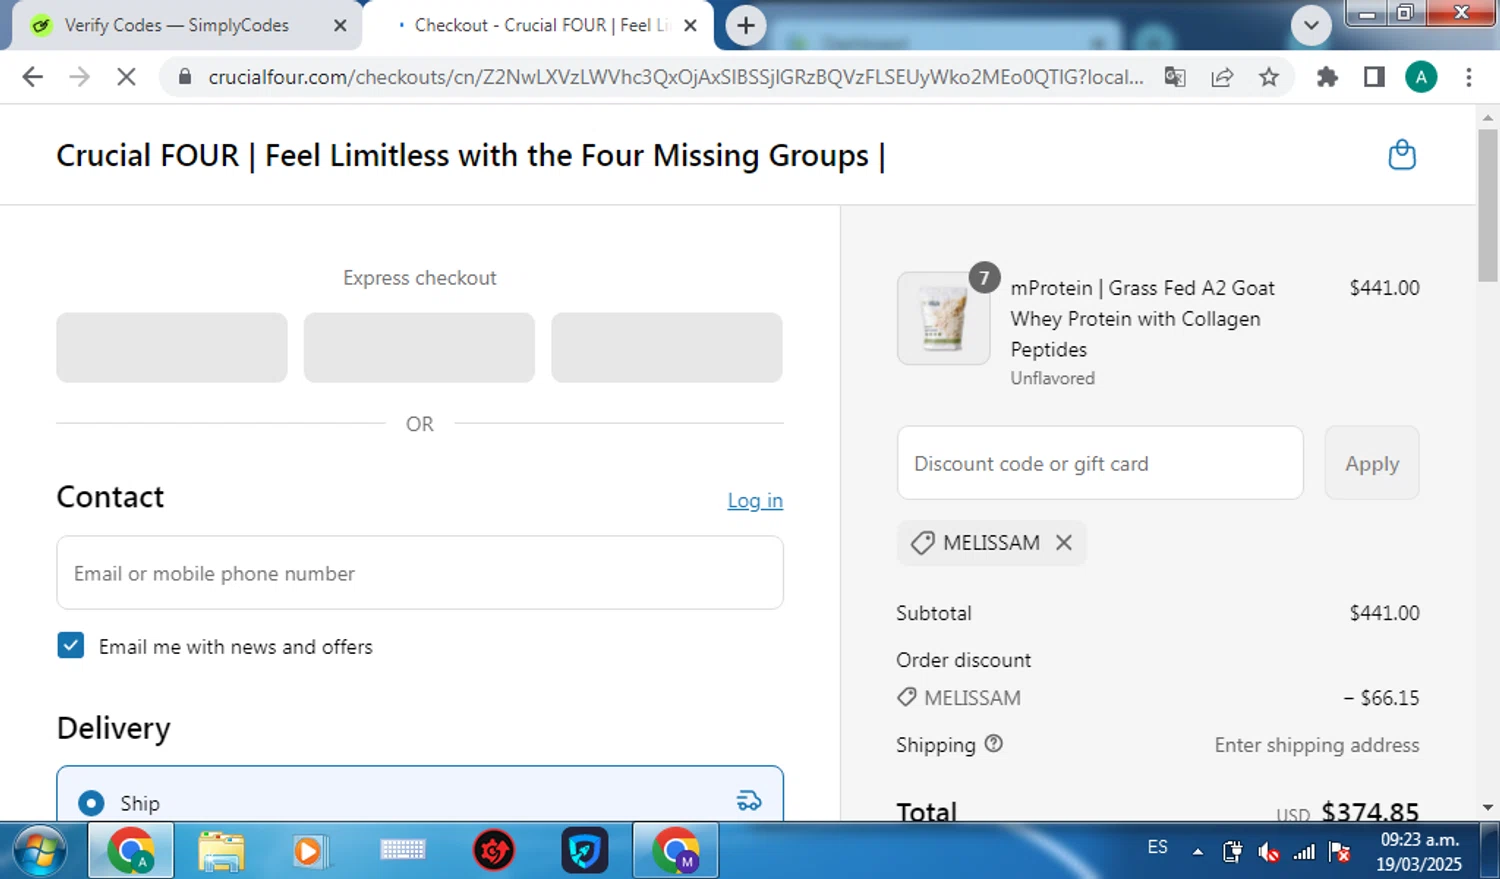The width and height of the screenshot is (1500, 879).
Task: Click the muted volume tray icon
Action: click(1269, 852)
